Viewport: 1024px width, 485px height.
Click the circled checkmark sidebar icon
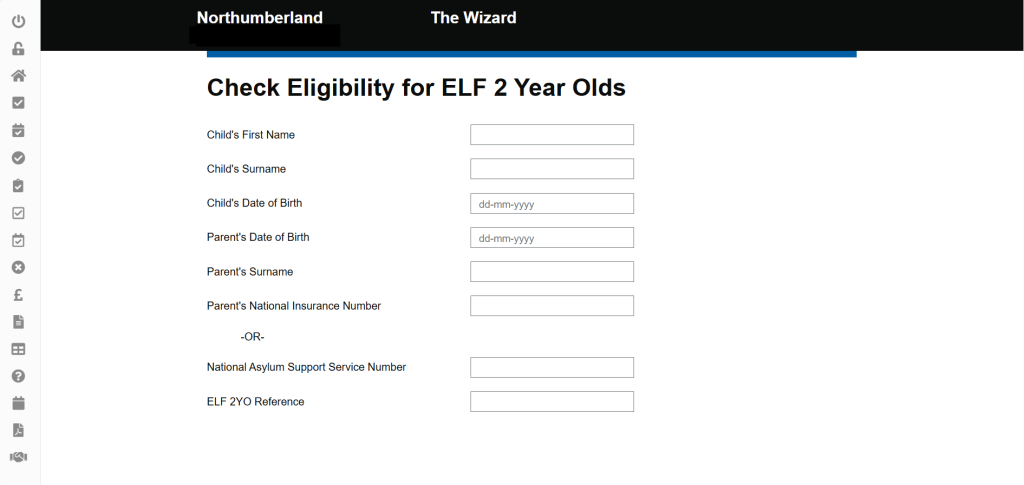pos(18,157)
